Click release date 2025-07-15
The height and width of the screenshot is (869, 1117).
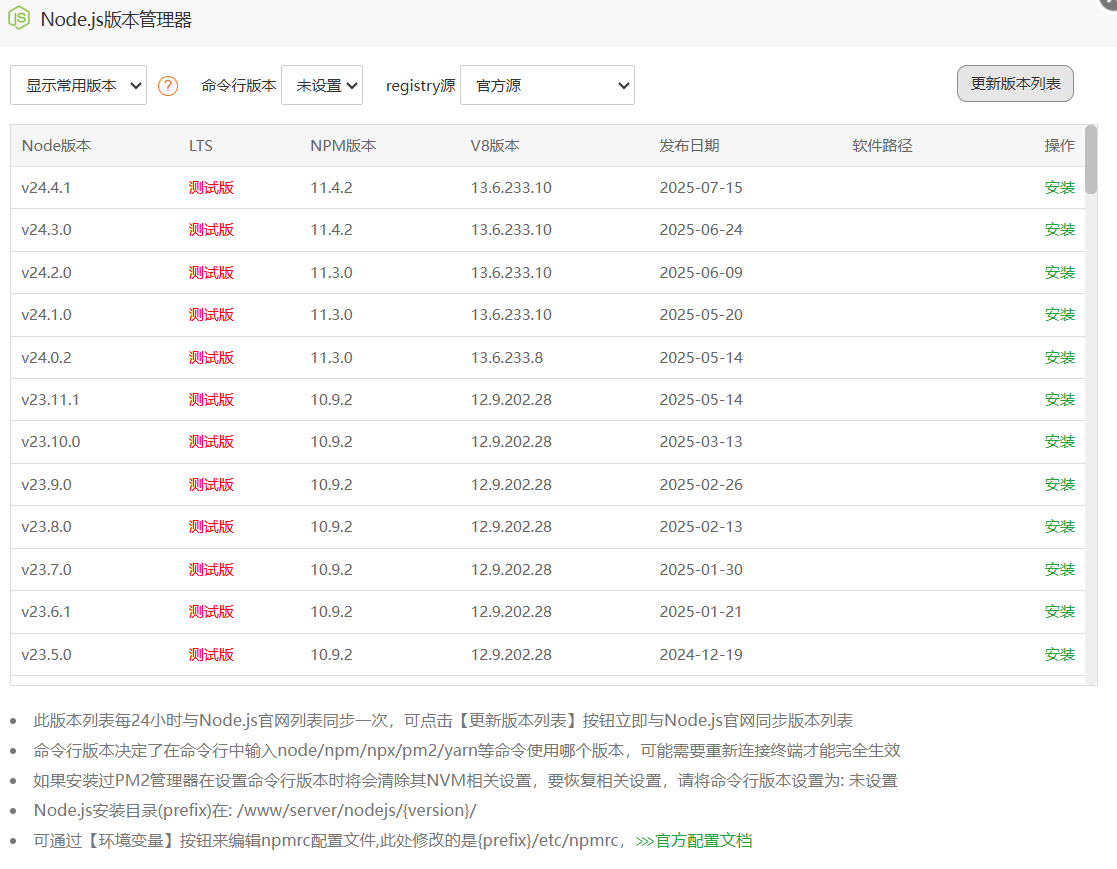701,187
